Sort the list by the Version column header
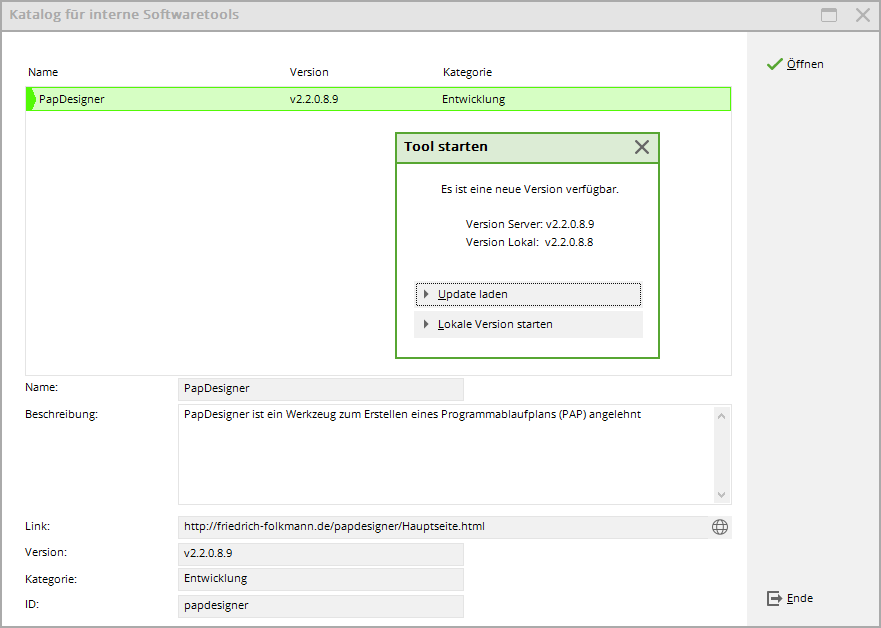This screenshot has height=628, width=881. pyautogui.click(x=309, y=72)
